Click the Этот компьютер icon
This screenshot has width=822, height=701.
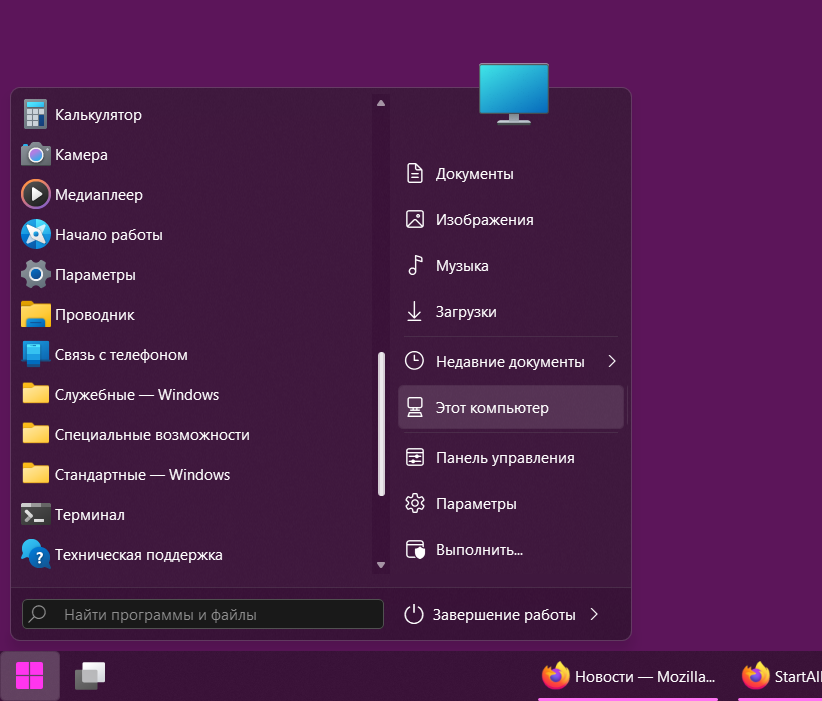tap(415, 407)
